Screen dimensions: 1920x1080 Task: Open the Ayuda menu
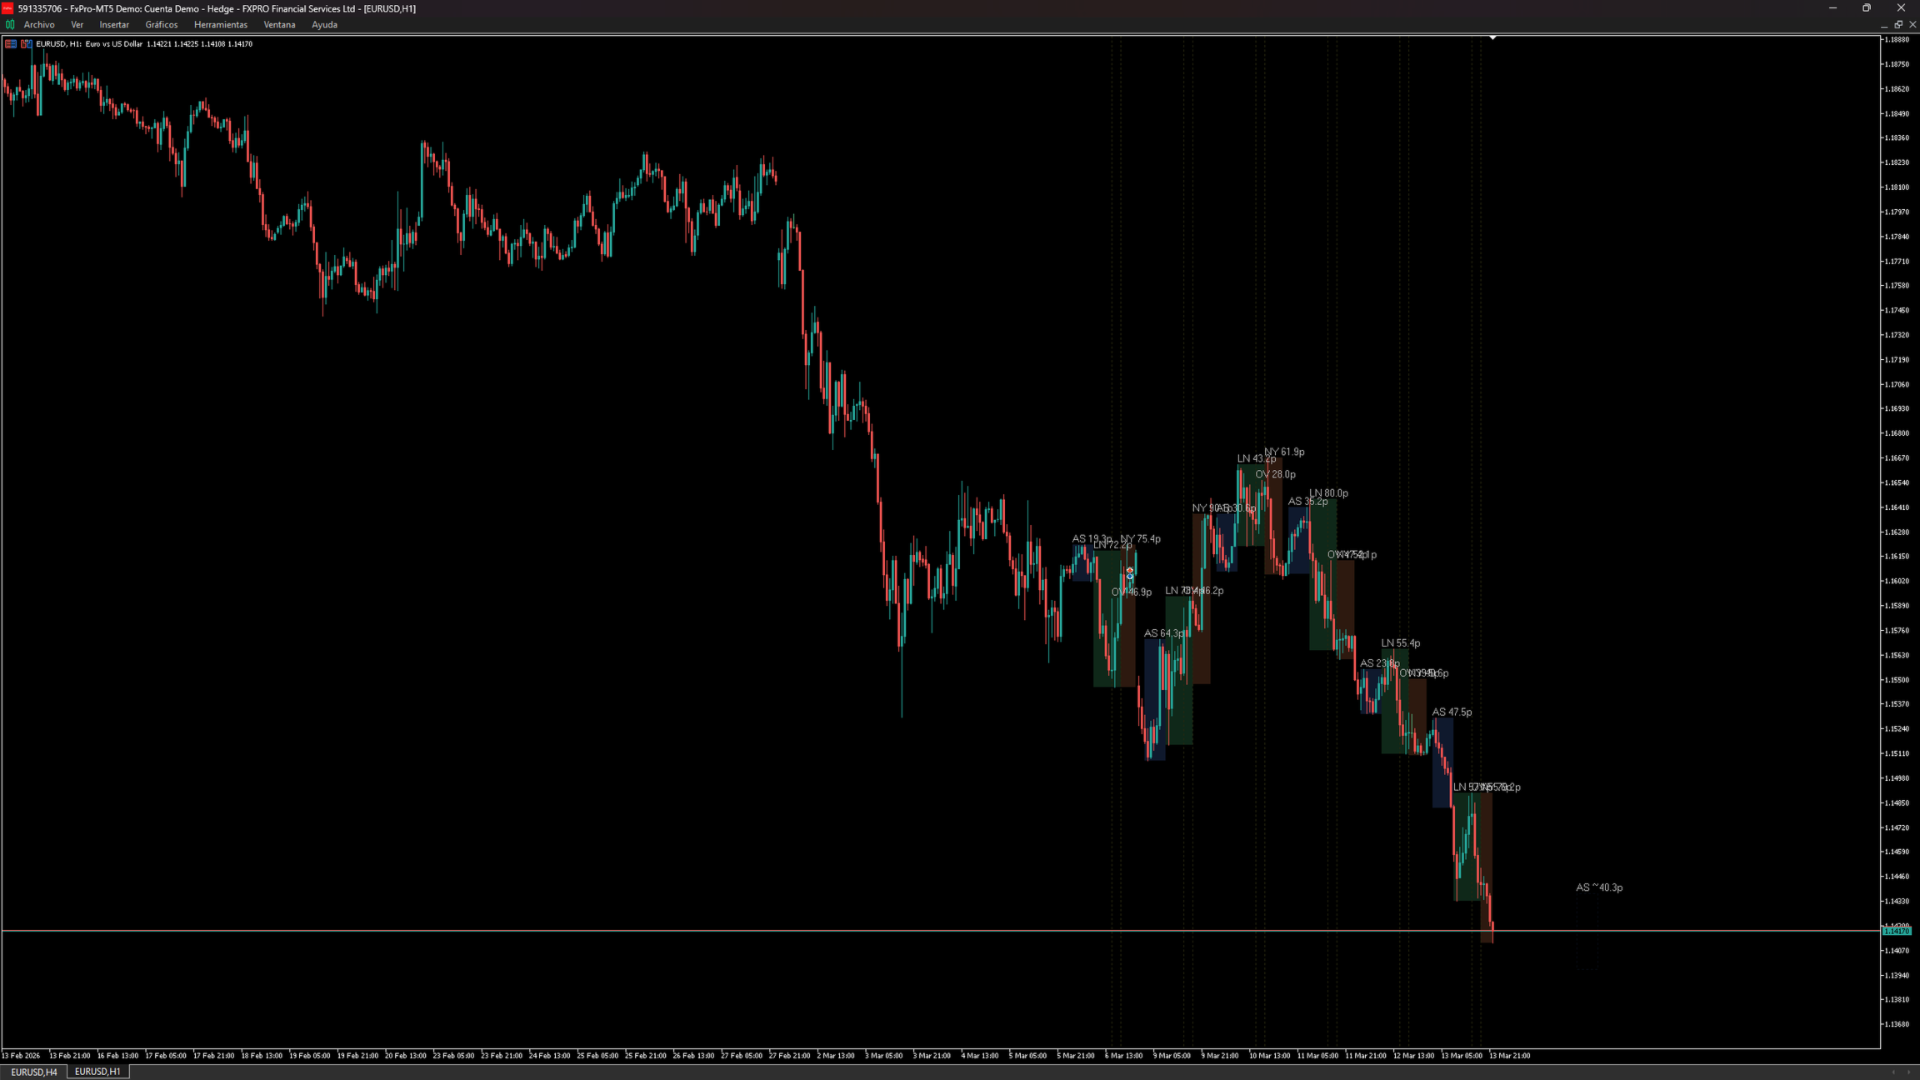click(x=324, y=25)
